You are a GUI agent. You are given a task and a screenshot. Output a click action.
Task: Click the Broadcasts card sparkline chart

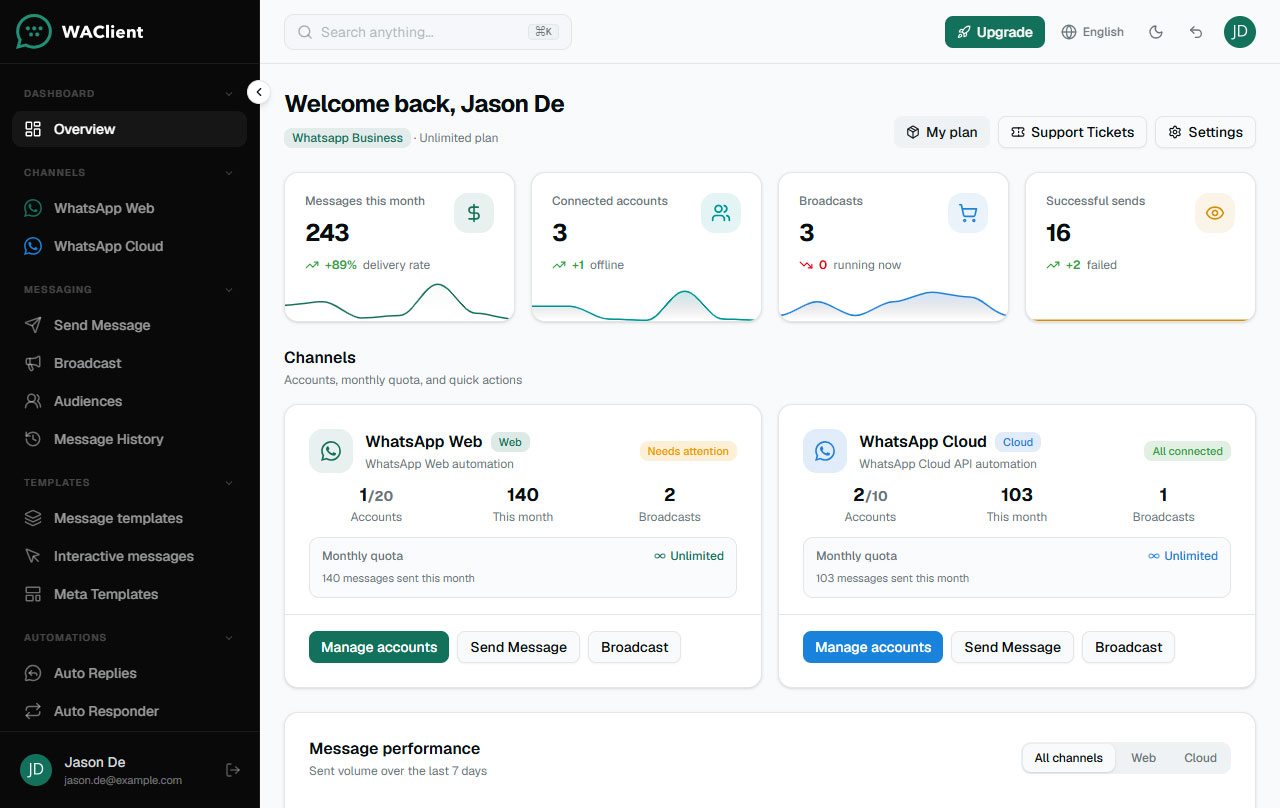(893, 304)
